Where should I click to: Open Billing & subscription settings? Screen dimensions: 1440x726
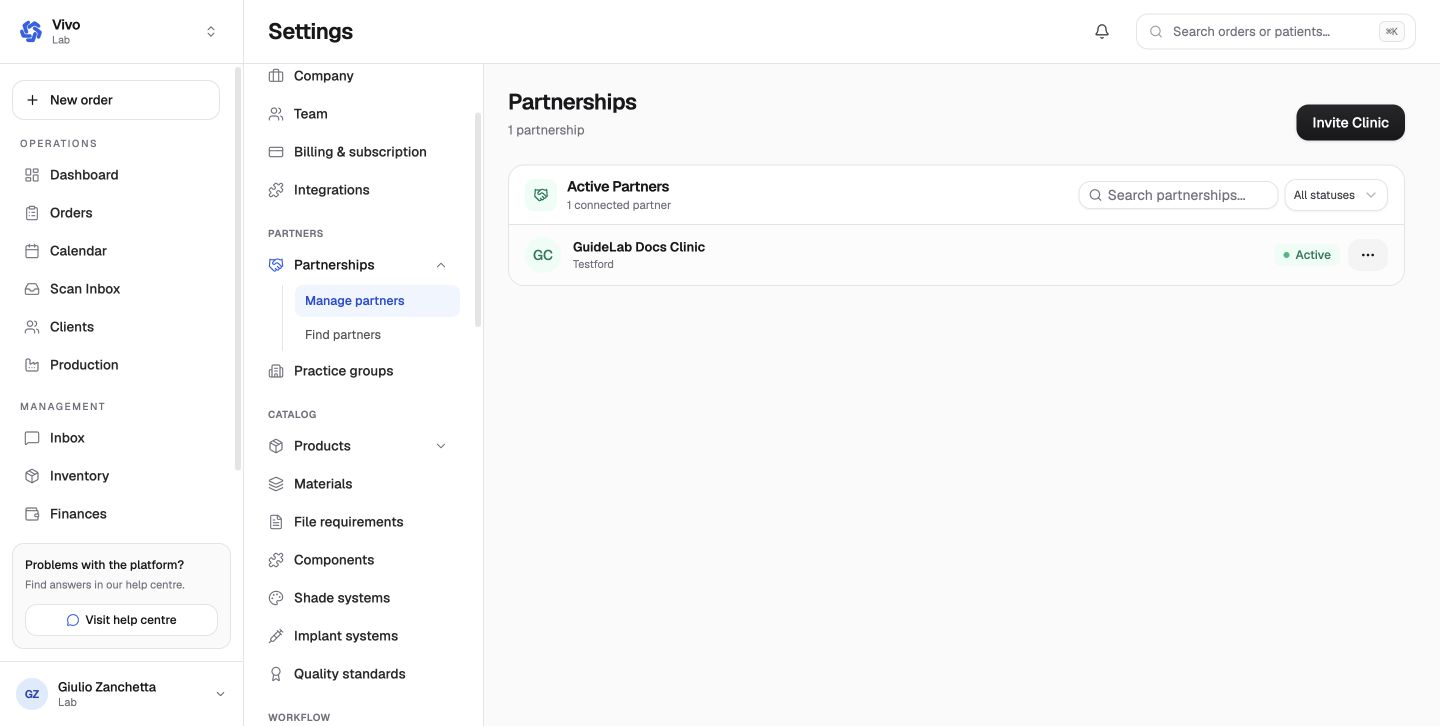360,152
